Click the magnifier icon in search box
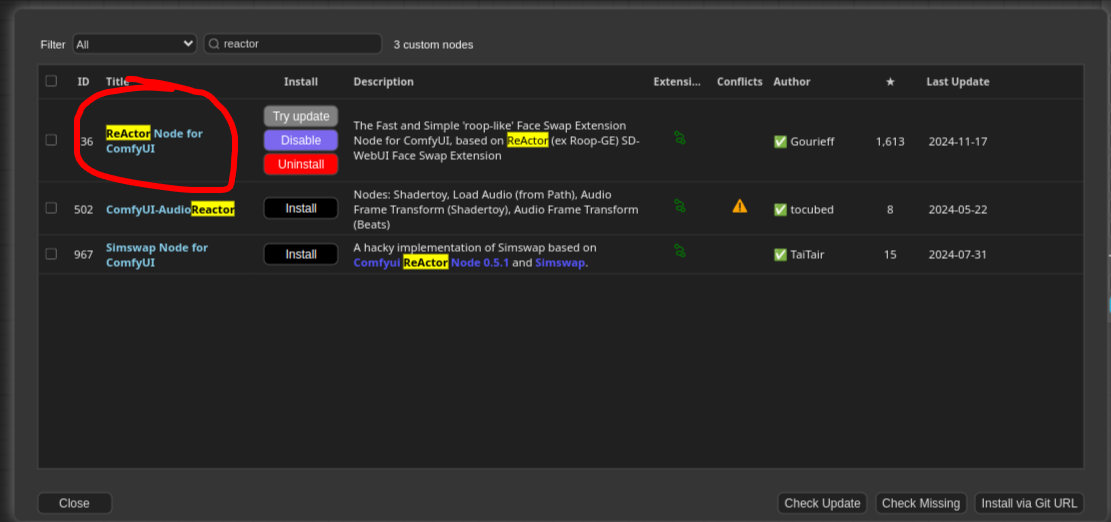1111x522 pixels. point(214,44)
